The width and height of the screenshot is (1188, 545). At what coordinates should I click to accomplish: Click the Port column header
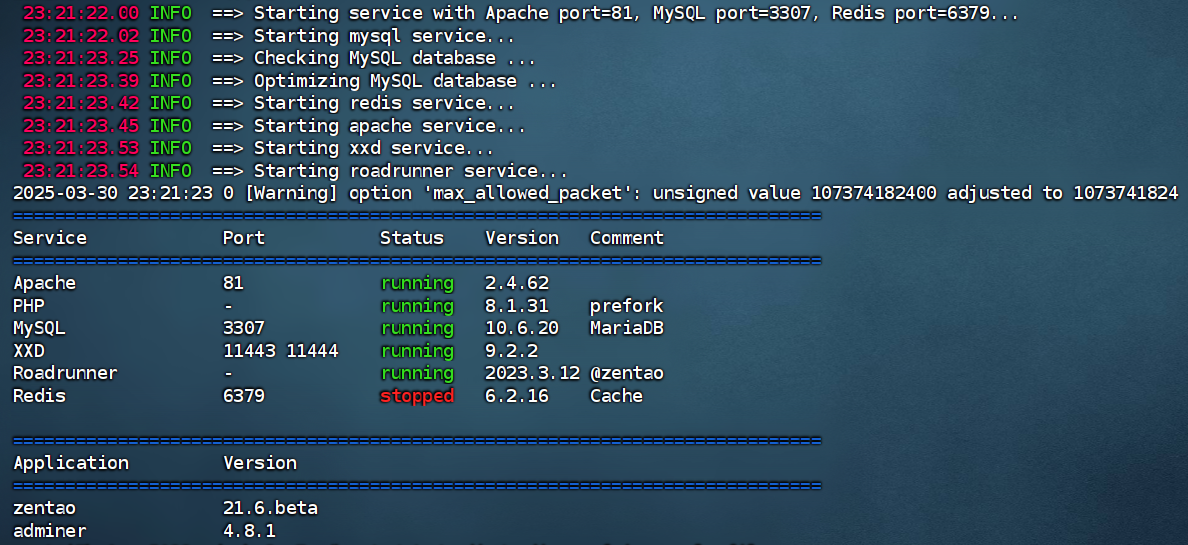coord(244,238)
